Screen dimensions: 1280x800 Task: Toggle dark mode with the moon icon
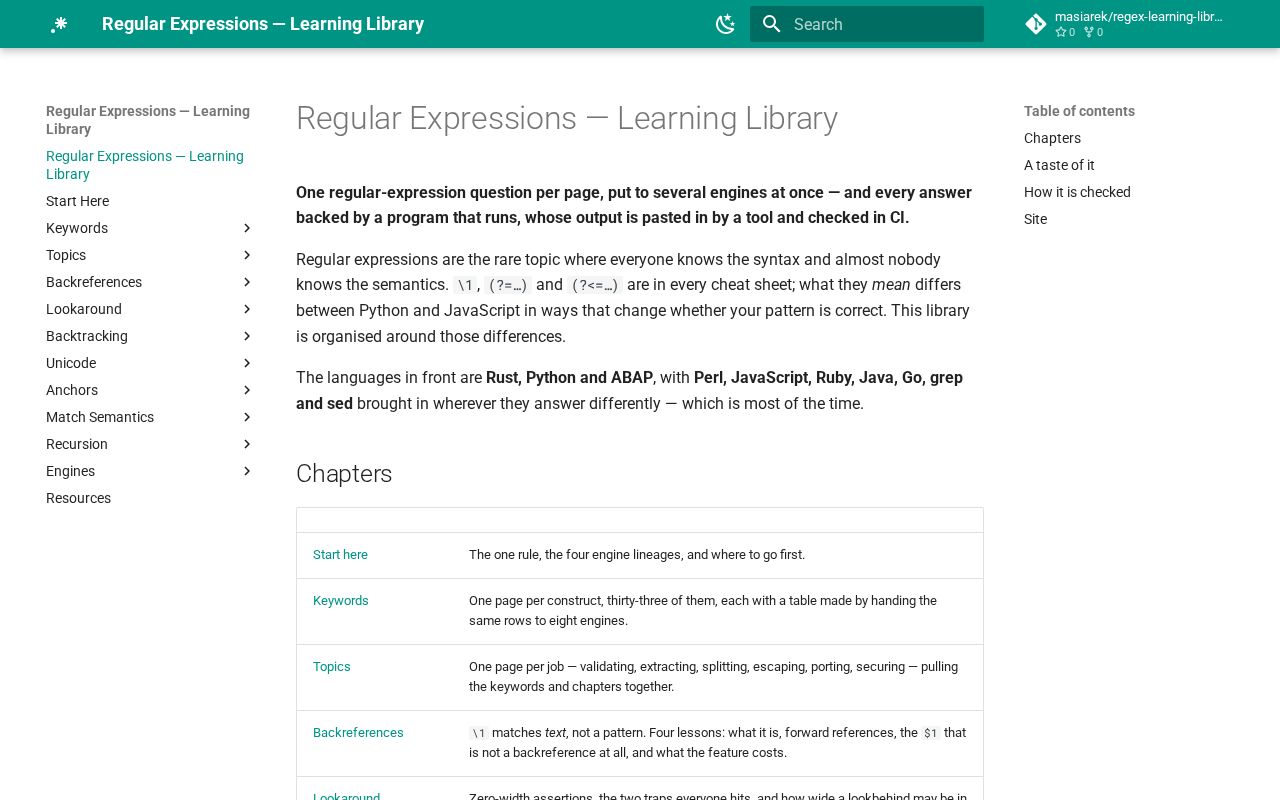[726, 24]
